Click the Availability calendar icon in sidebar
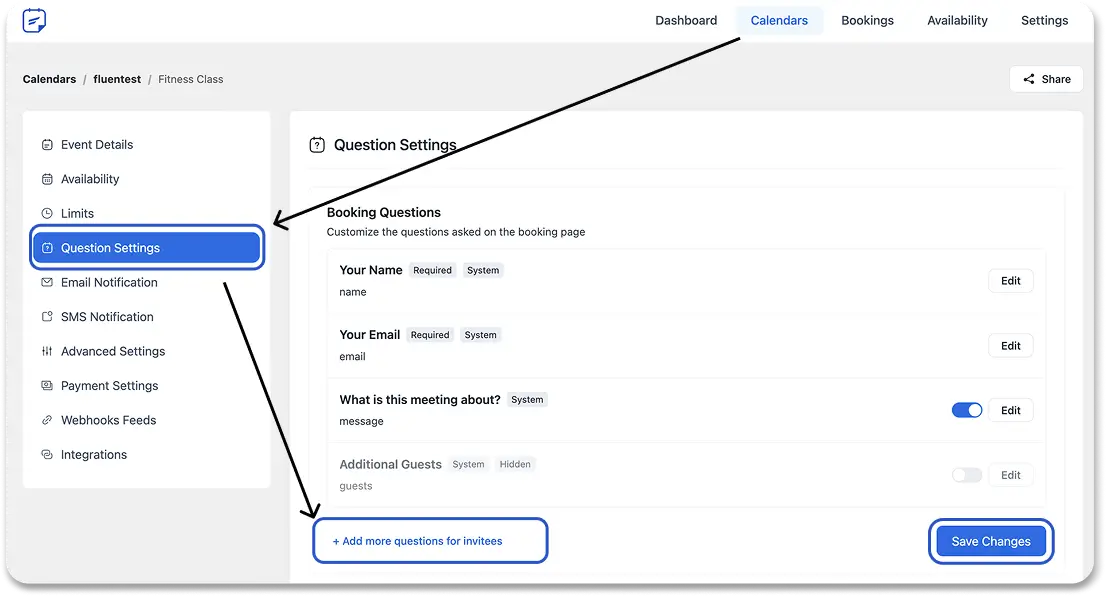 (x=47, y=179)
